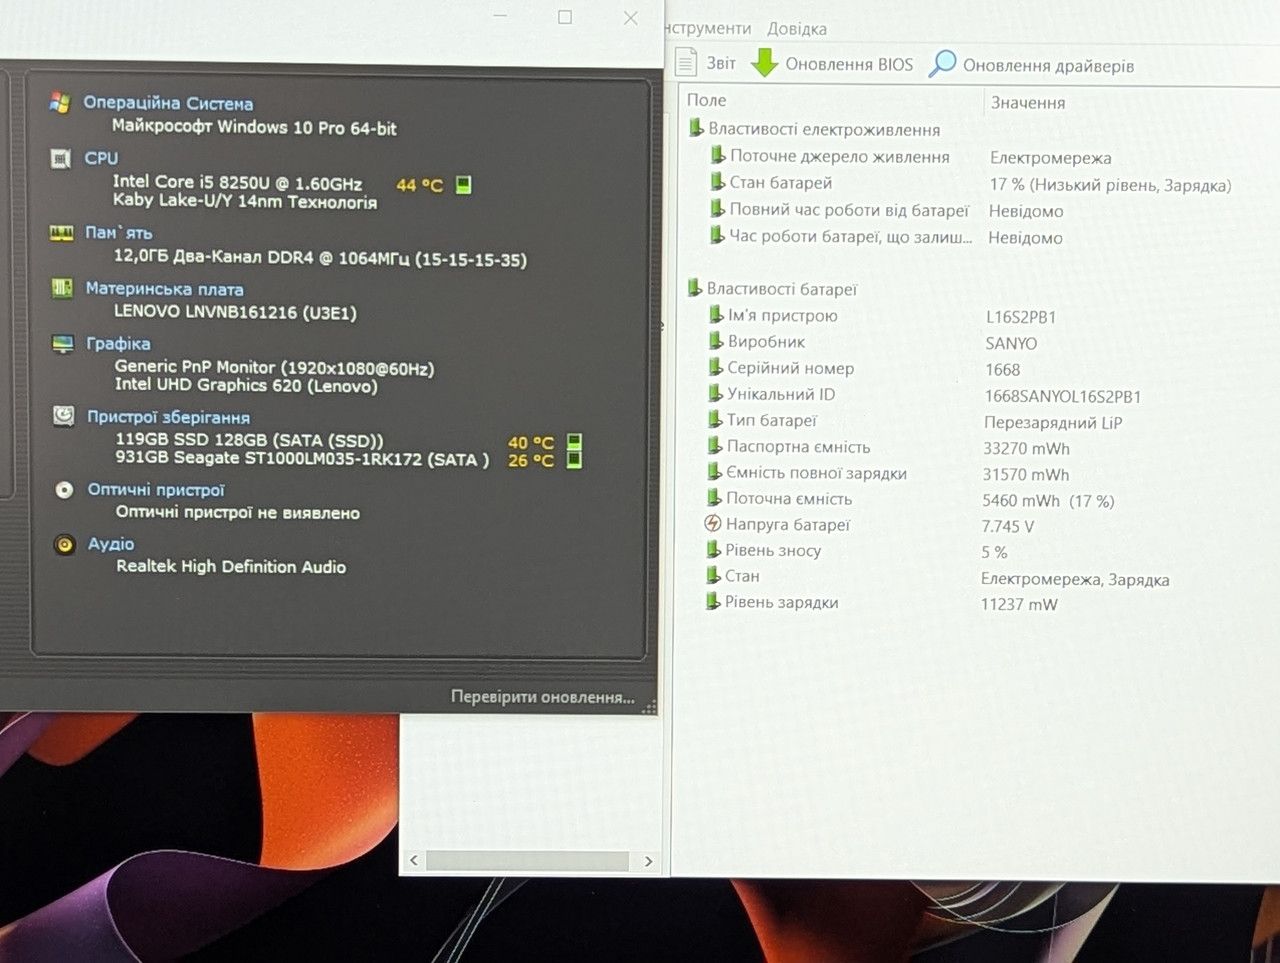Click the optical disc icon beside Оптичні пристрої
Screen dimensions: 1280x963
tap(65, 490)
